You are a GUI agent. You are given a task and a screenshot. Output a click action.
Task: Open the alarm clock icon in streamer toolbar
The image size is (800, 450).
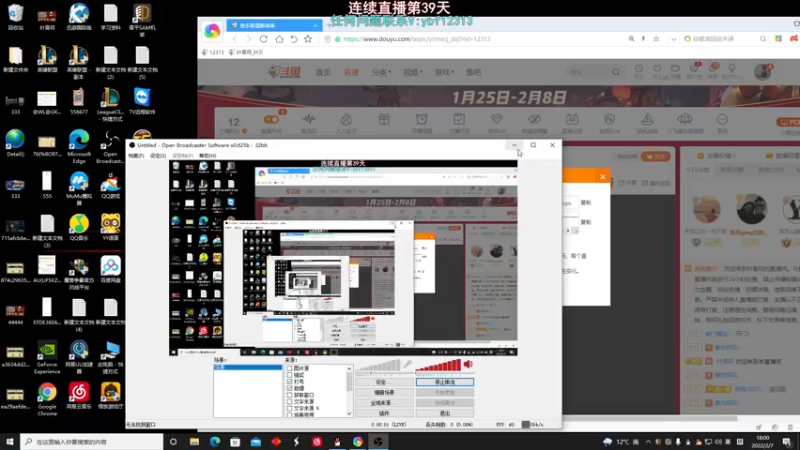click(421, 119)
